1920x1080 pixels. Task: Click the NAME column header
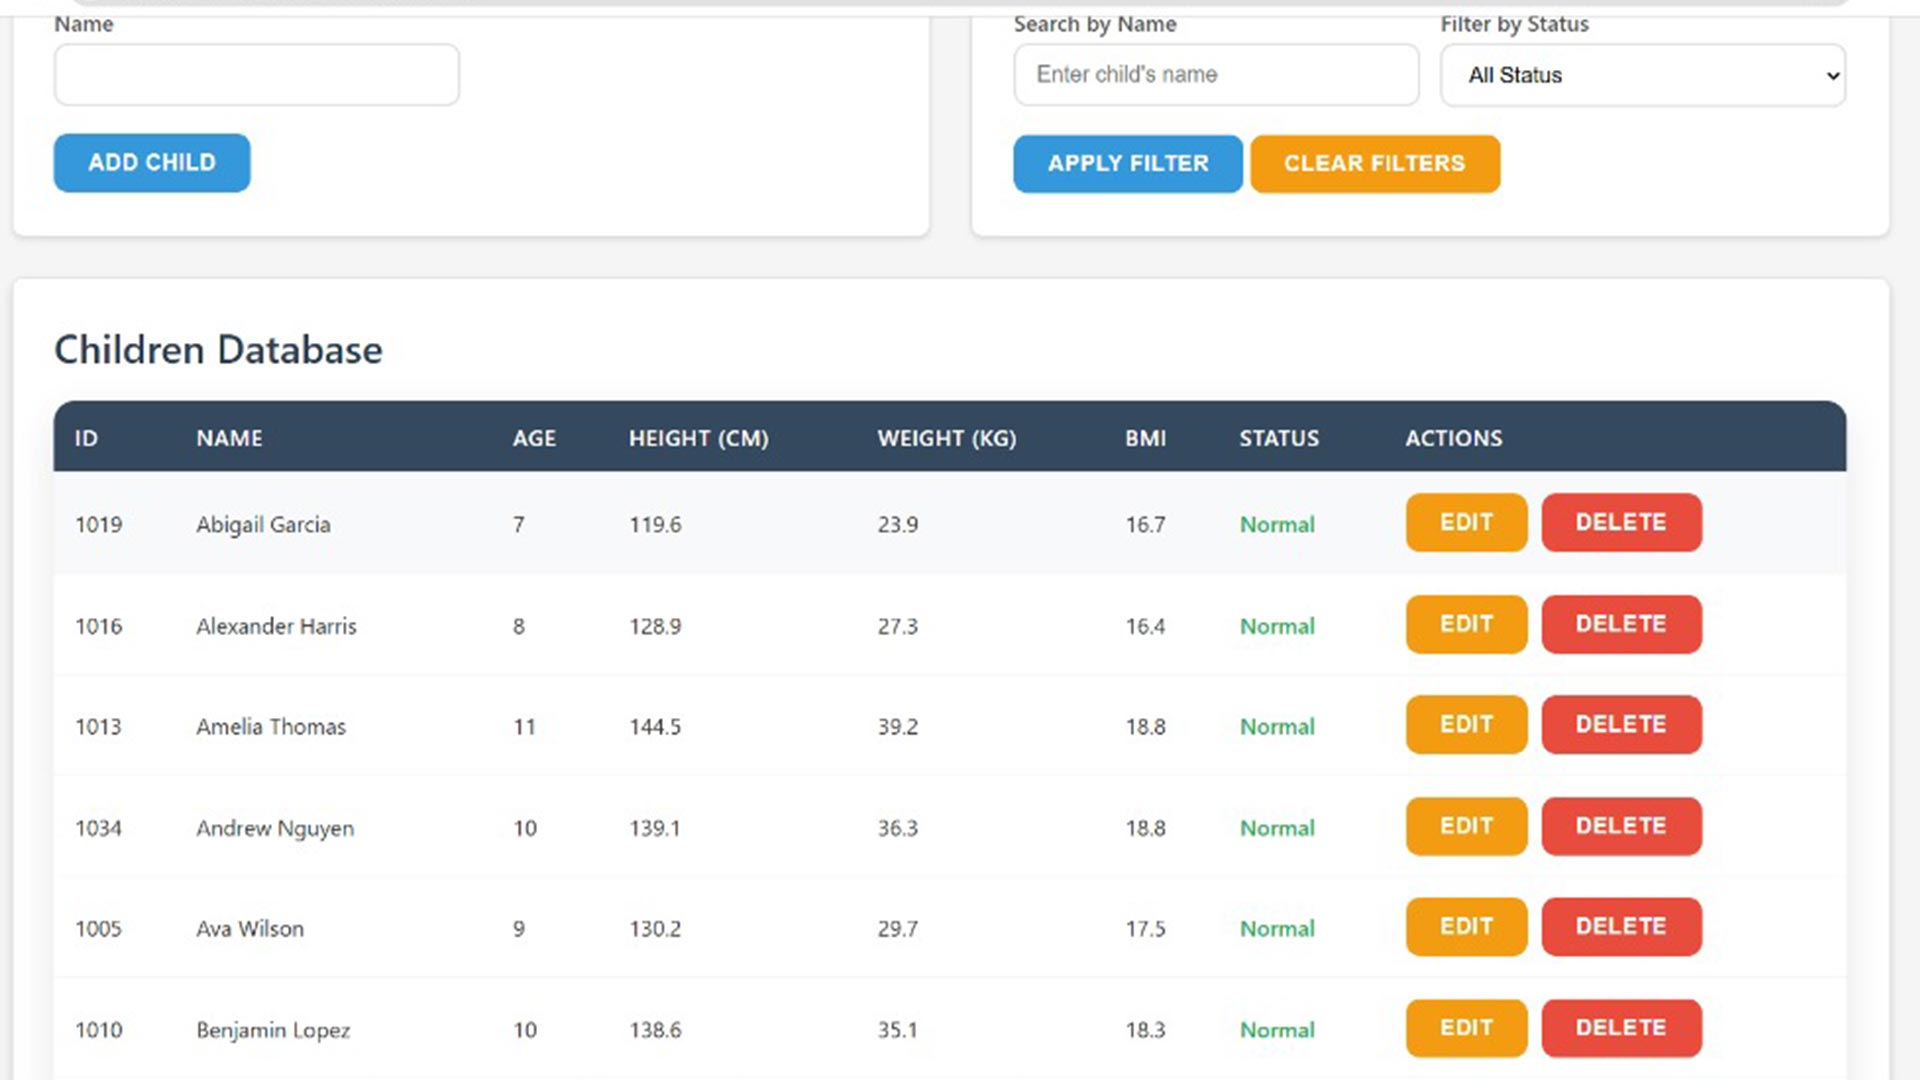229,438
